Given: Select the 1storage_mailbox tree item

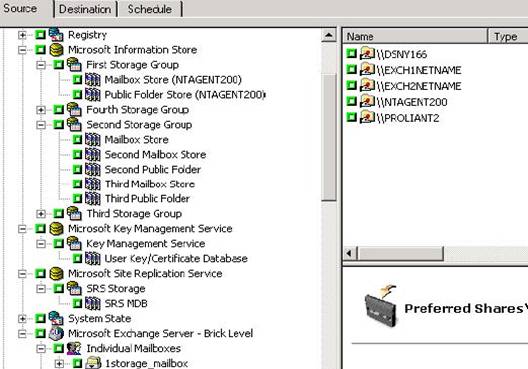Looking at the screenshot, I should pos(146,364).
